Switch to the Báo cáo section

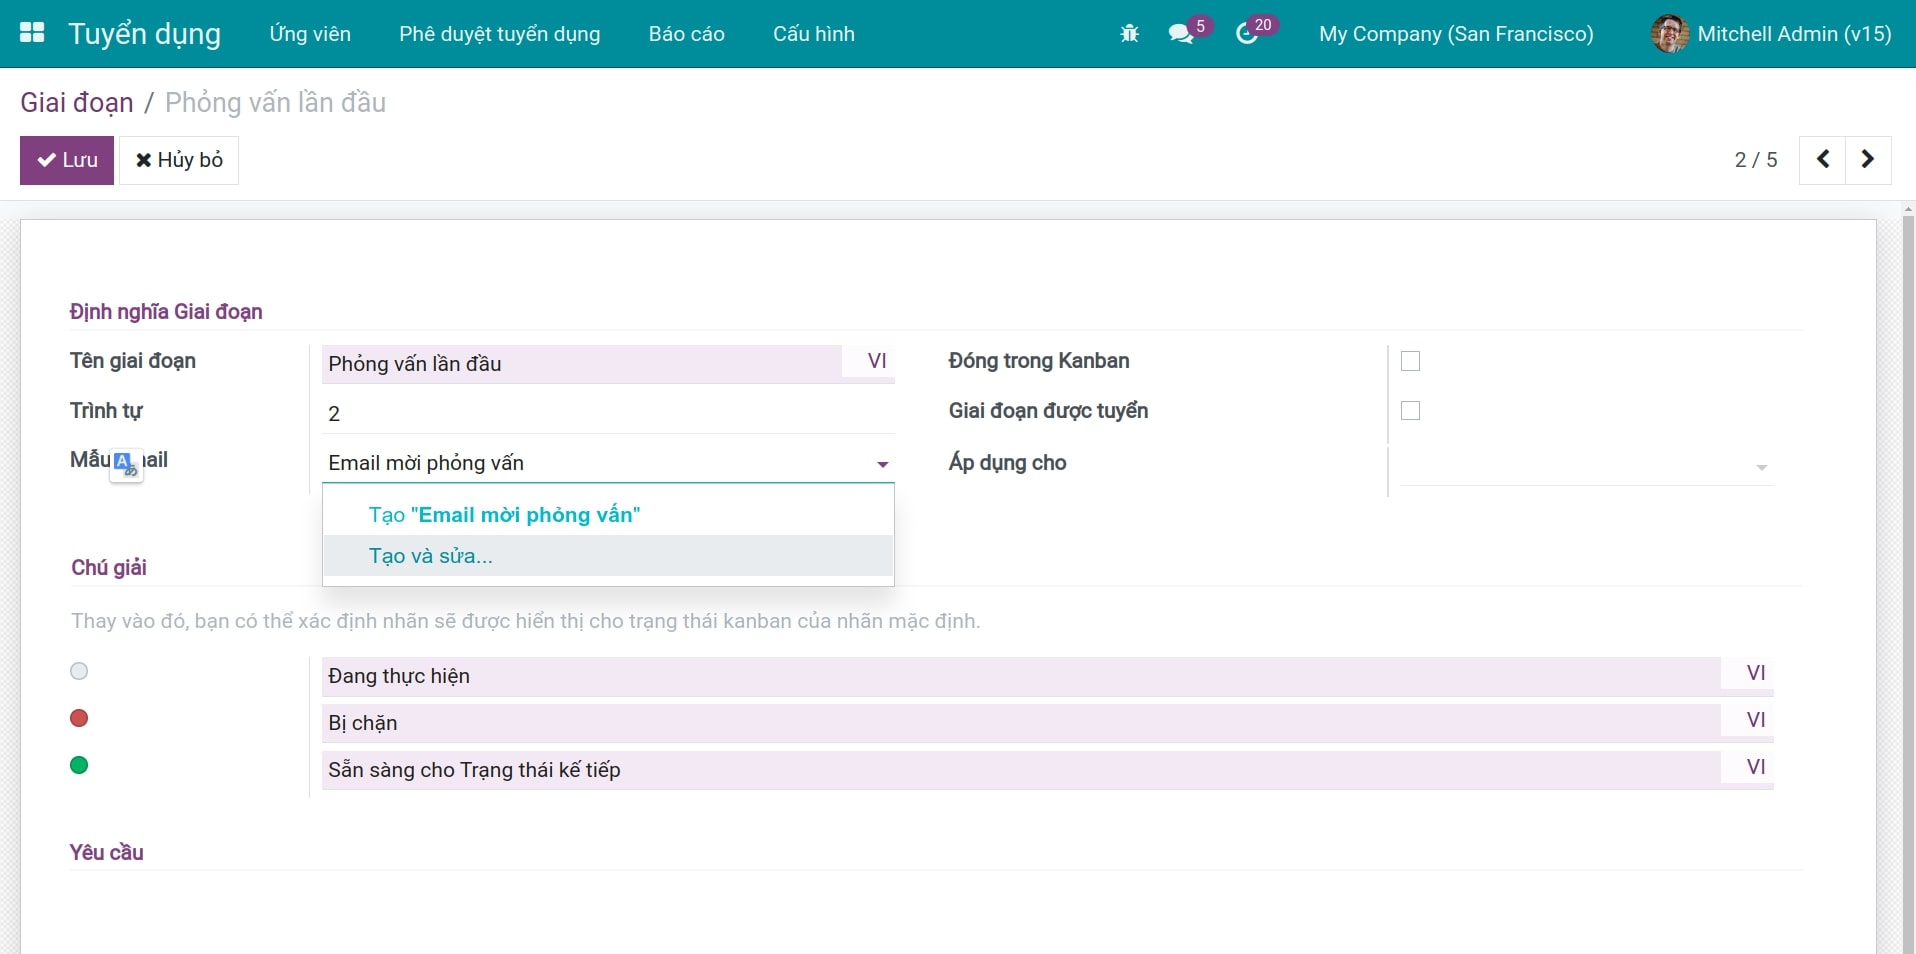(686, 33)
